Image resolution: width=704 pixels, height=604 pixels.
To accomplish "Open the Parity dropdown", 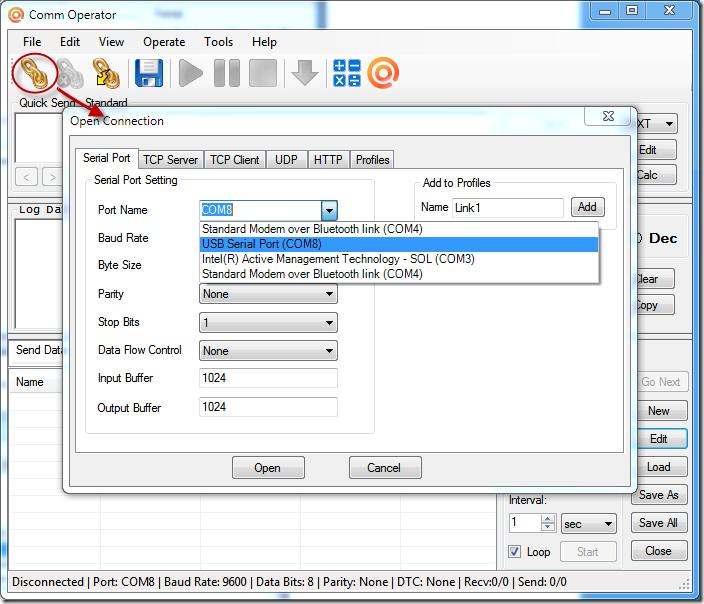I will coord(268,294).
